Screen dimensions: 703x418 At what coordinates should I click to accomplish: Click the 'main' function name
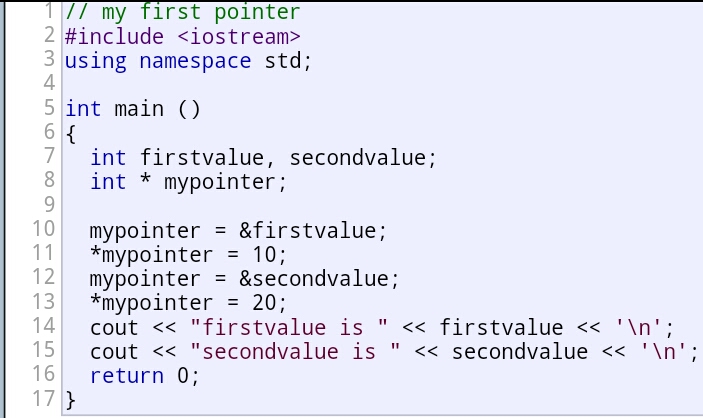(139, 109)
